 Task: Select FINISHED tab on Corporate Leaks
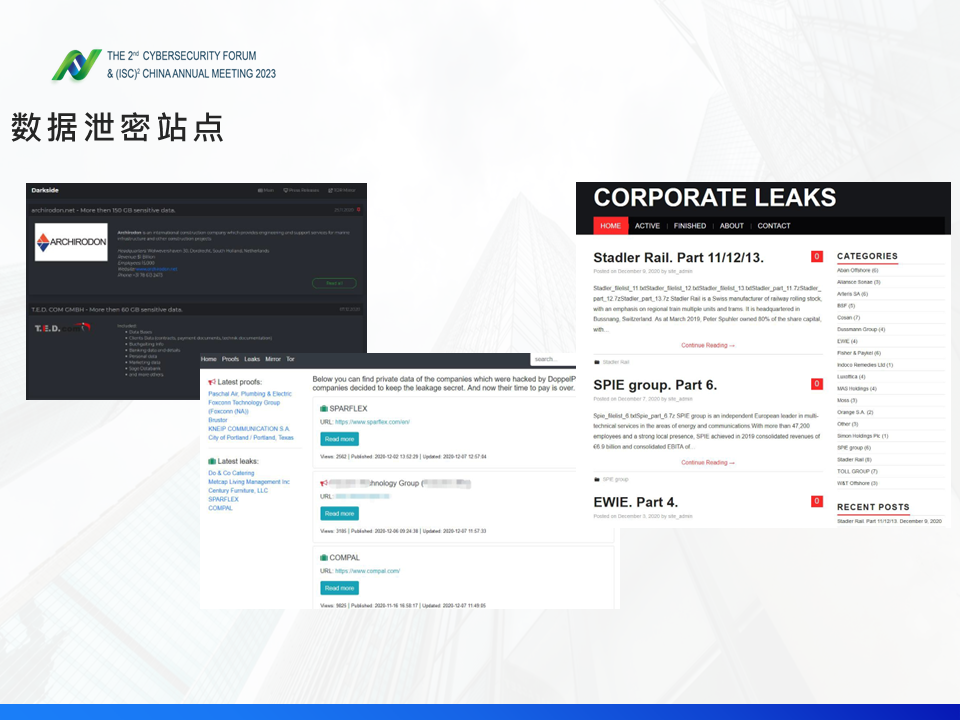pos(690,226)
